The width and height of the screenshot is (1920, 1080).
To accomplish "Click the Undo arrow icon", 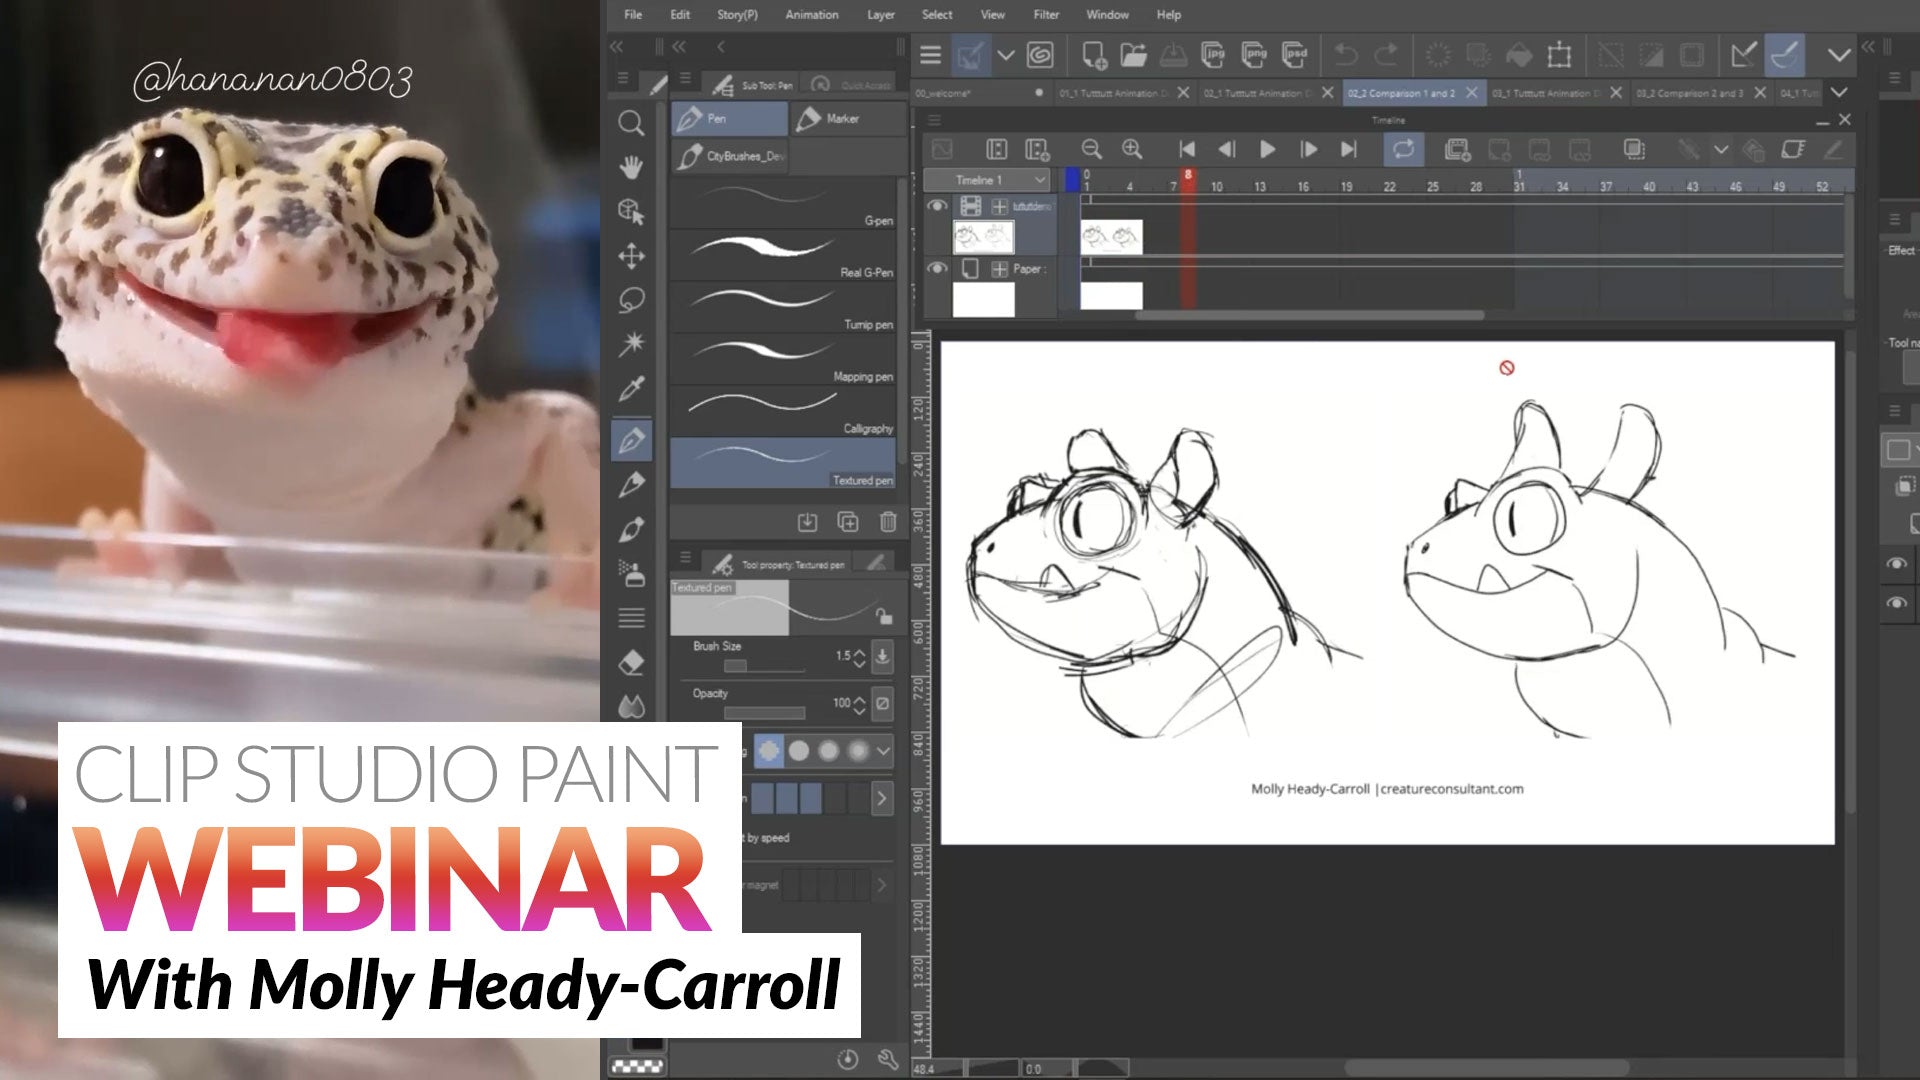I will [1346, 55].
